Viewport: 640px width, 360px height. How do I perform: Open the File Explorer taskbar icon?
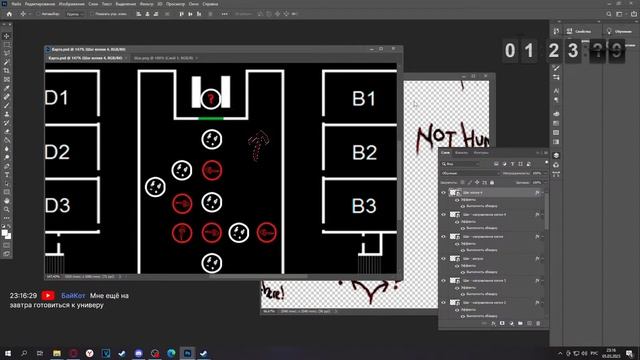click(x=57, y=353)
